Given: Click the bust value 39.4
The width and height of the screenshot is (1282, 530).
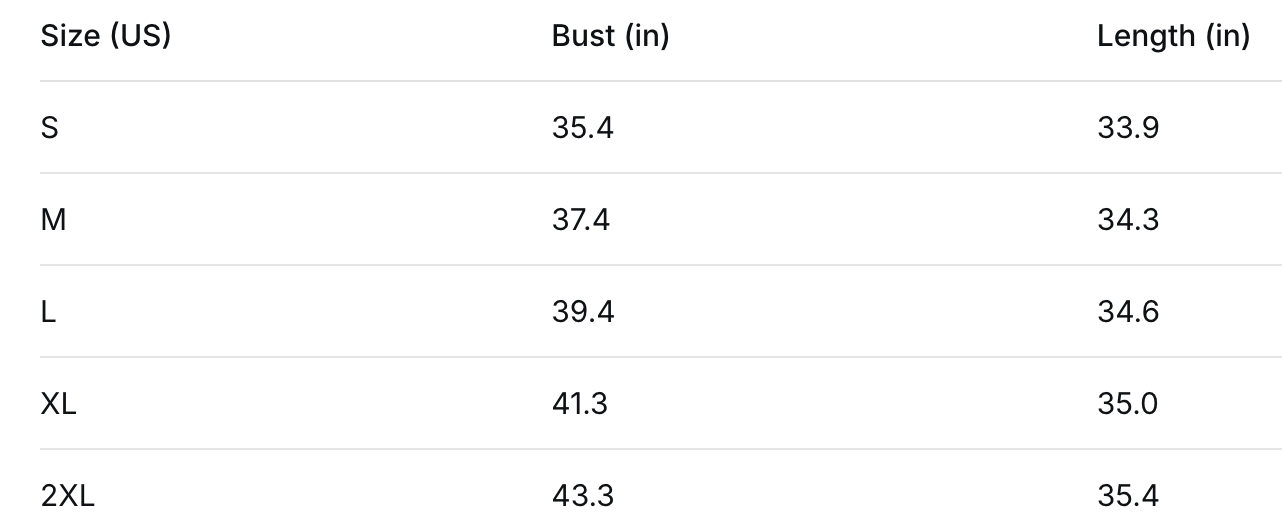Looking at the screenshot, I should pos(582,312).
